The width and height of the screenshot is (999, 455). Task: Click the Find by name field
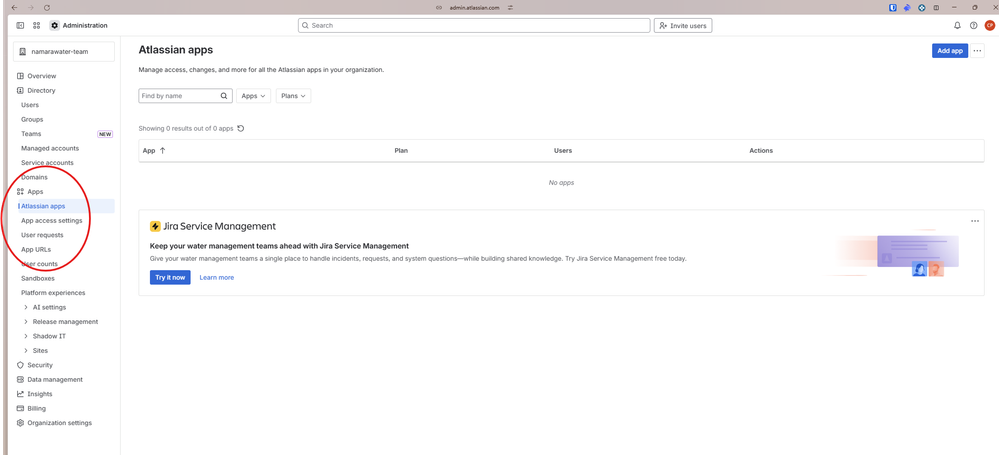click(185, 96)
